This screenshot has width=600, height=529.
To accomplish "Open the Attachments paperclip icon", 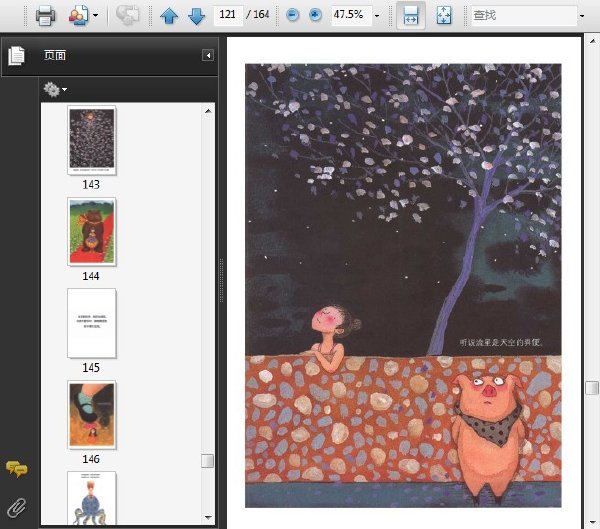I will pyautogui.click(x=16, y=507).
